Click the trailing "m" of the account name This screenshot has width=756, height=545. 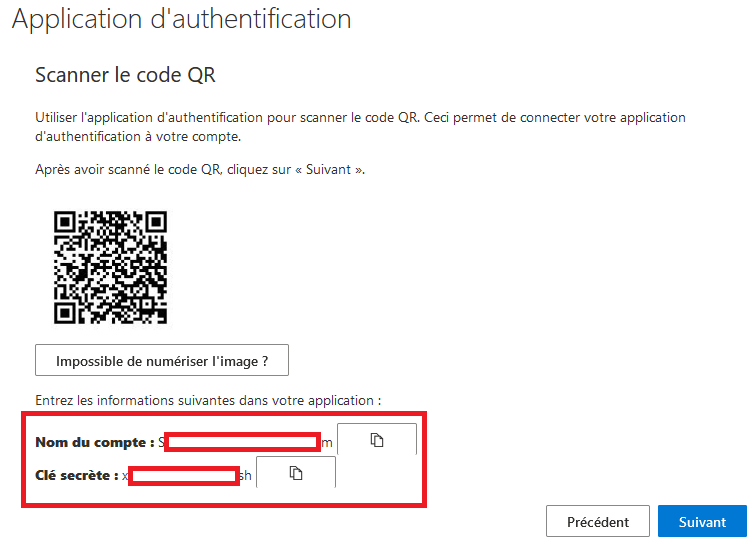pyautogui.click(x=327, y=443)
